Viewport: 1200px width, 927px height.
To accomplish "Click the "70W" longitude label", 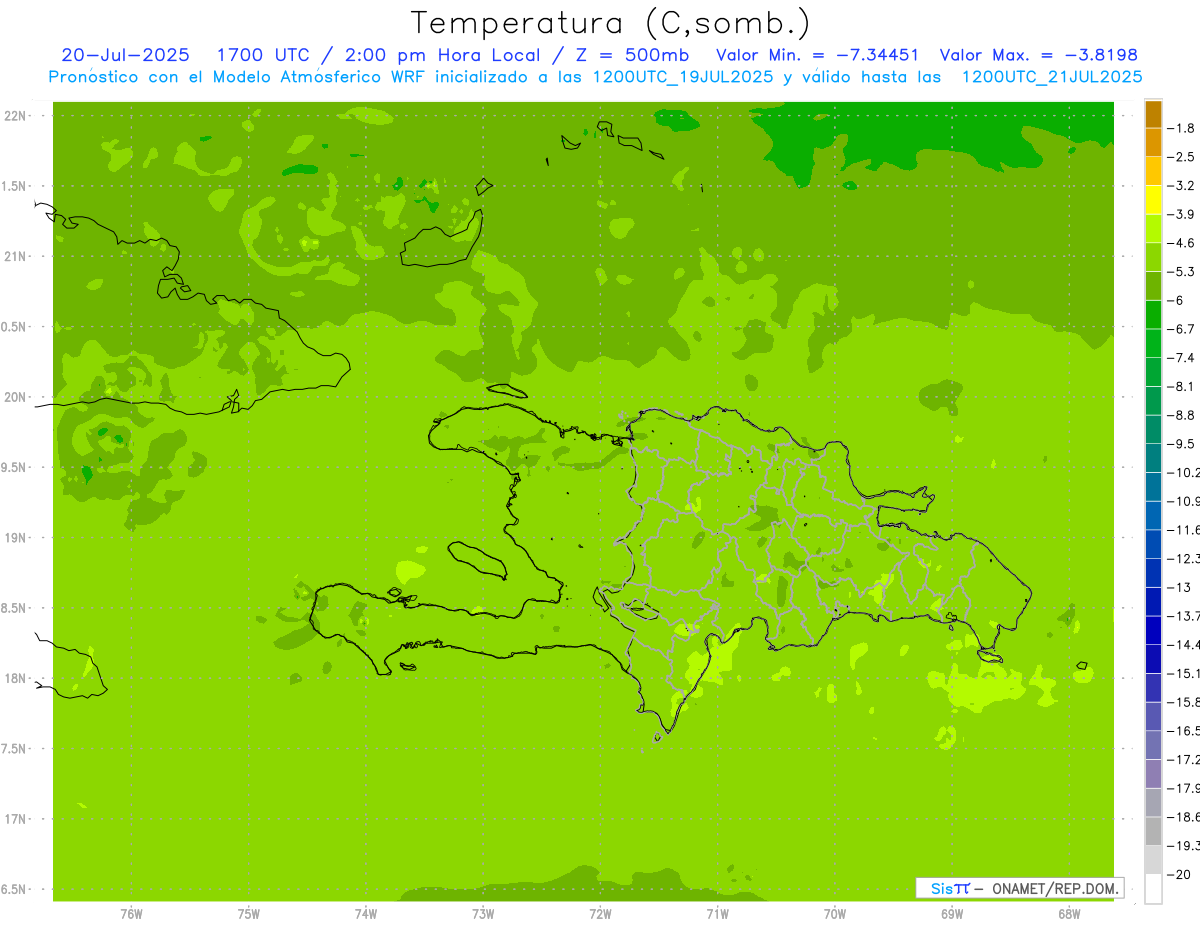I will pos(834,914).
